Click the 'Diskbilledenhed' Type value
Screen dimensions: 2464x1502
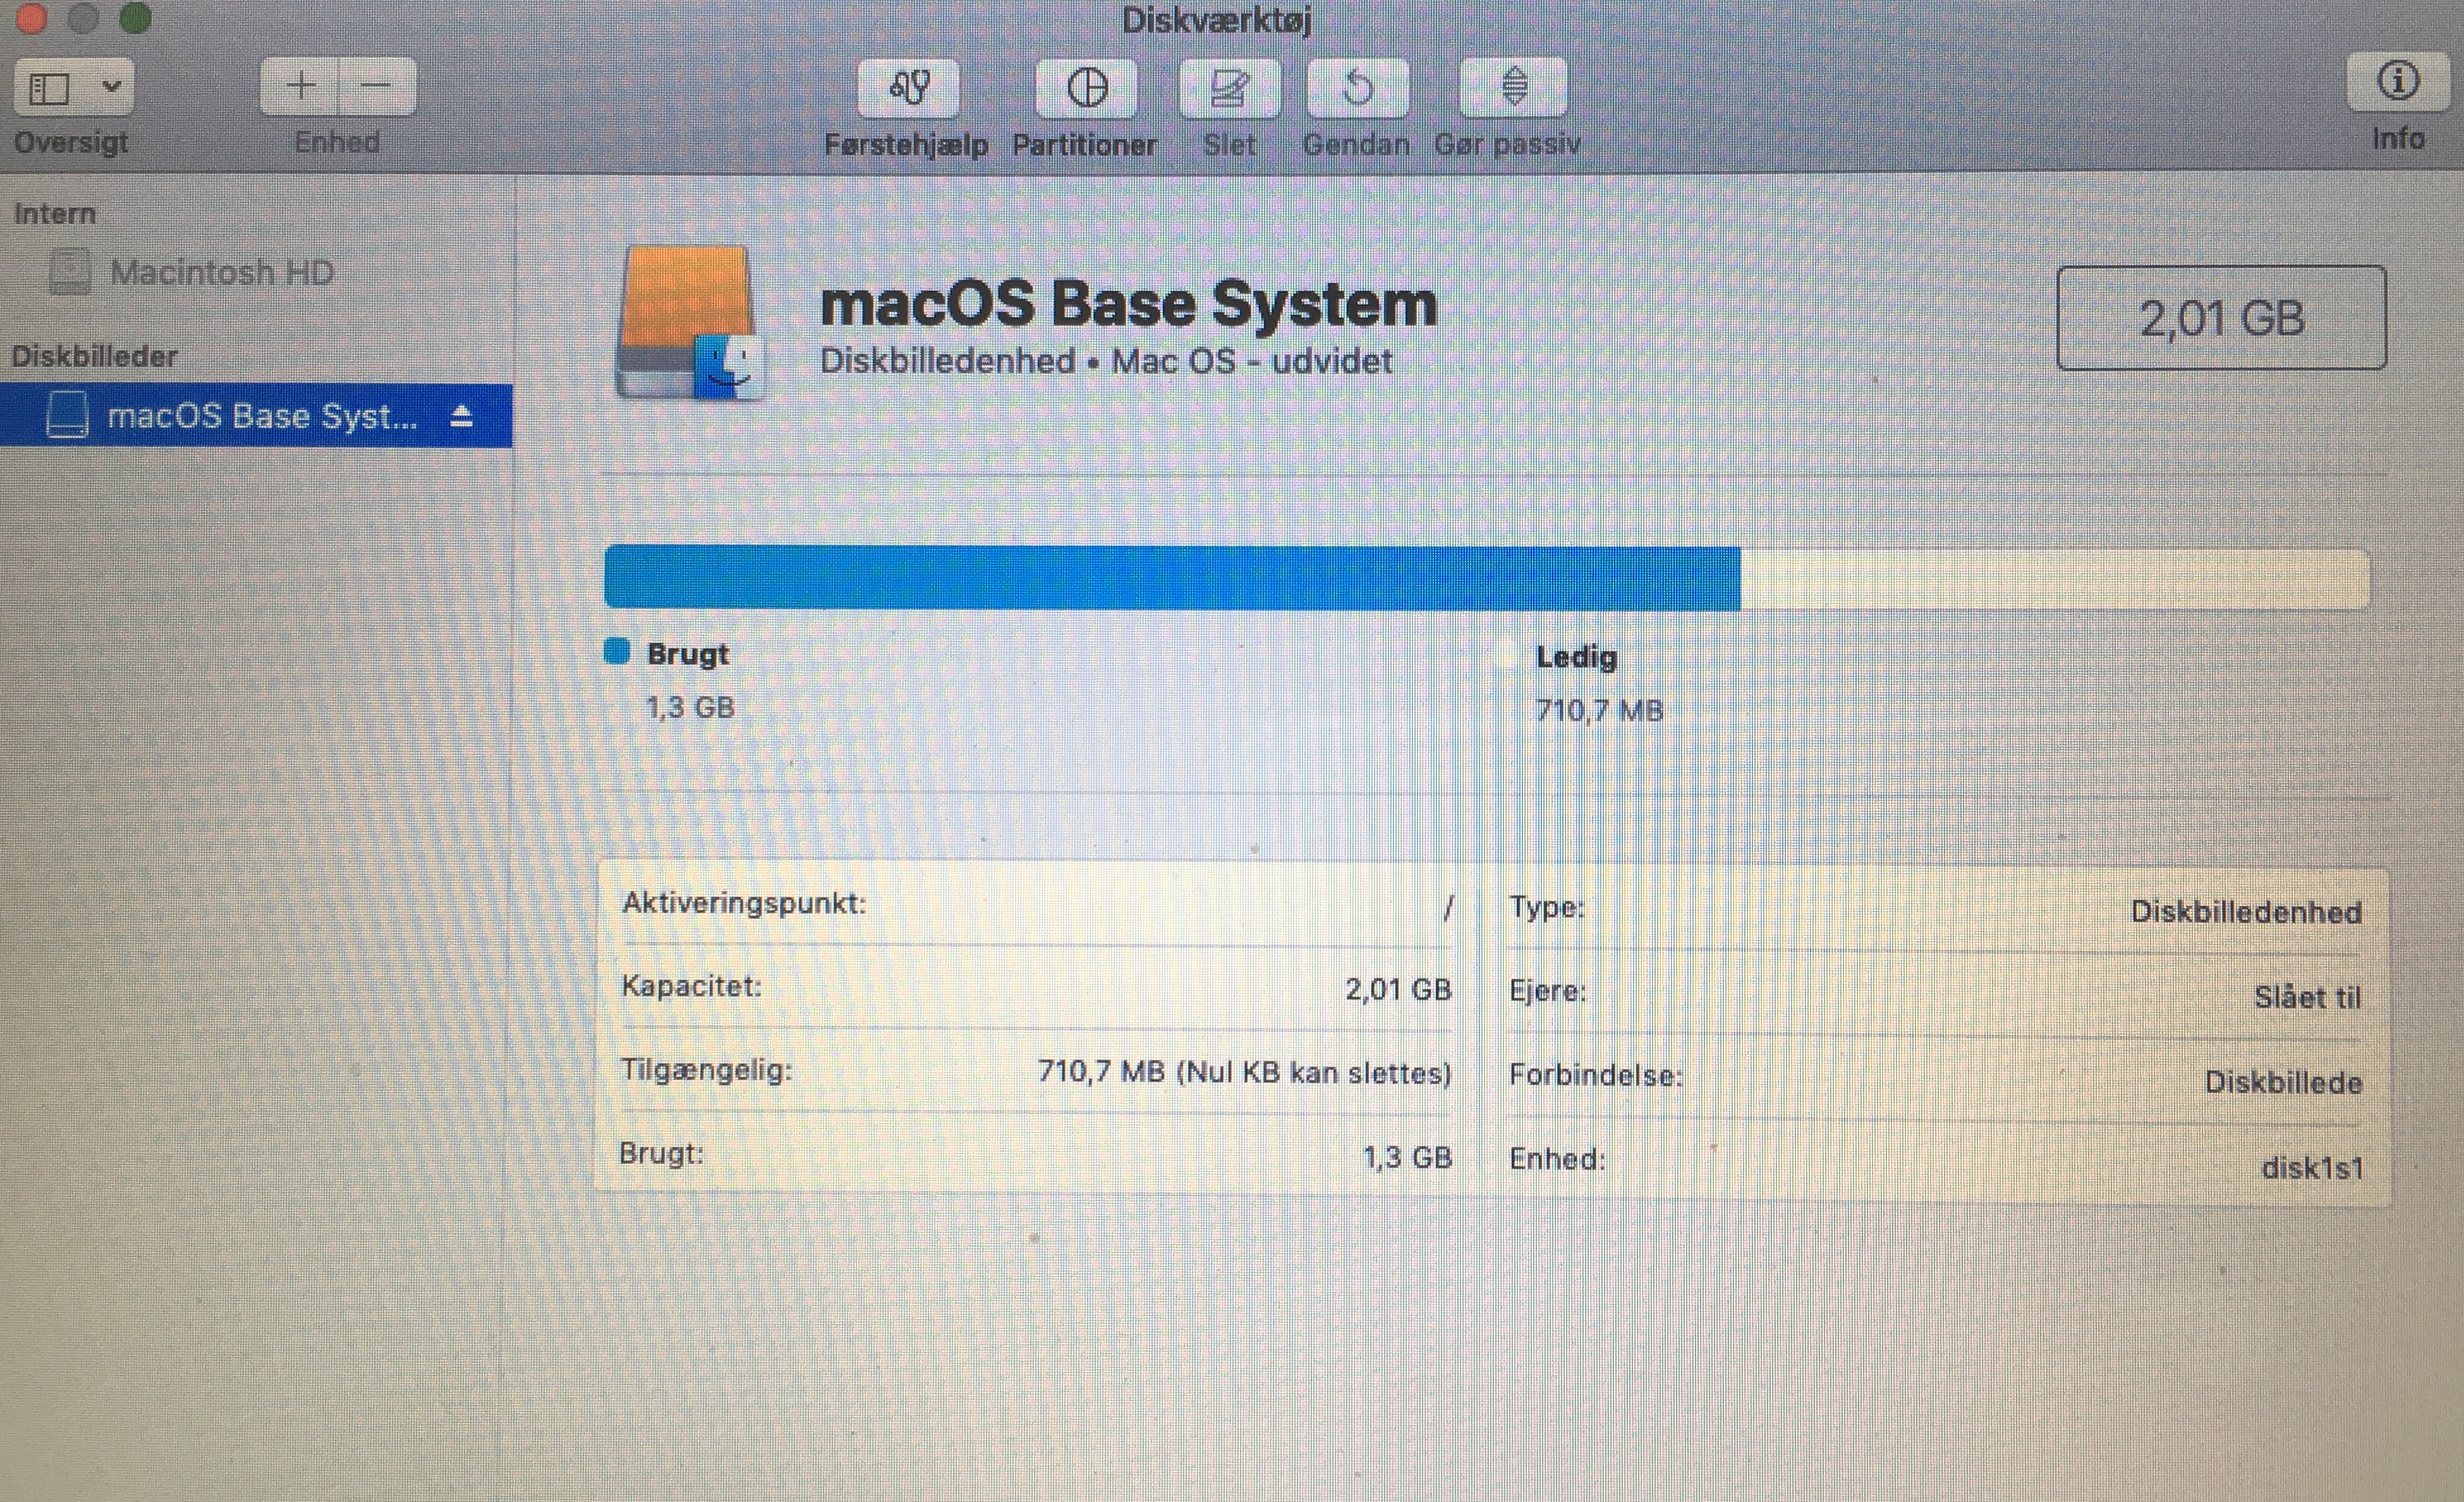[x=2246, y=912]
